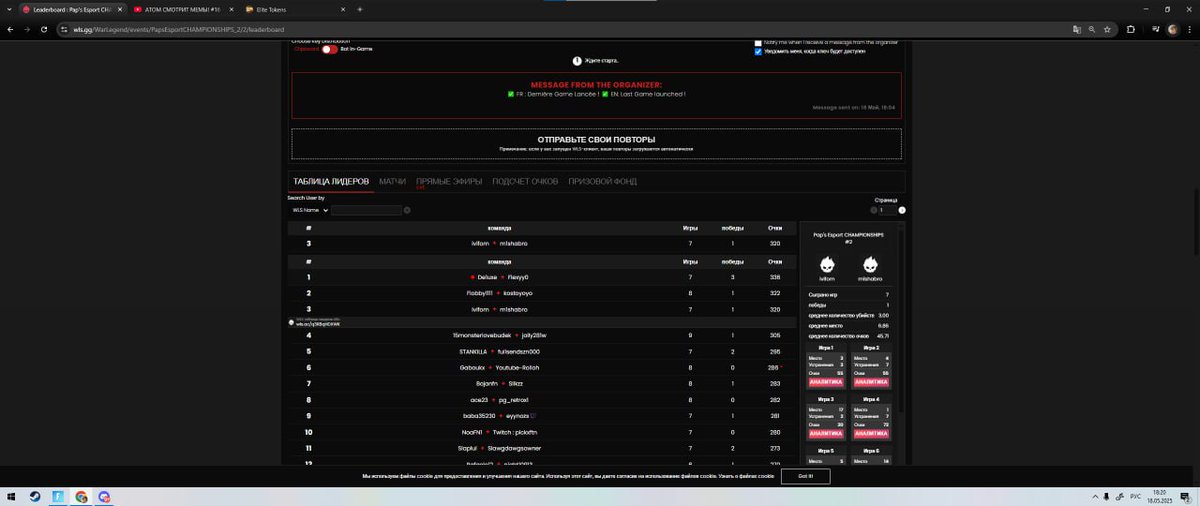Viewport: 1200px width, 506px height.
Task: Open the translate page icon in address bar
Action: (1076, 30)
